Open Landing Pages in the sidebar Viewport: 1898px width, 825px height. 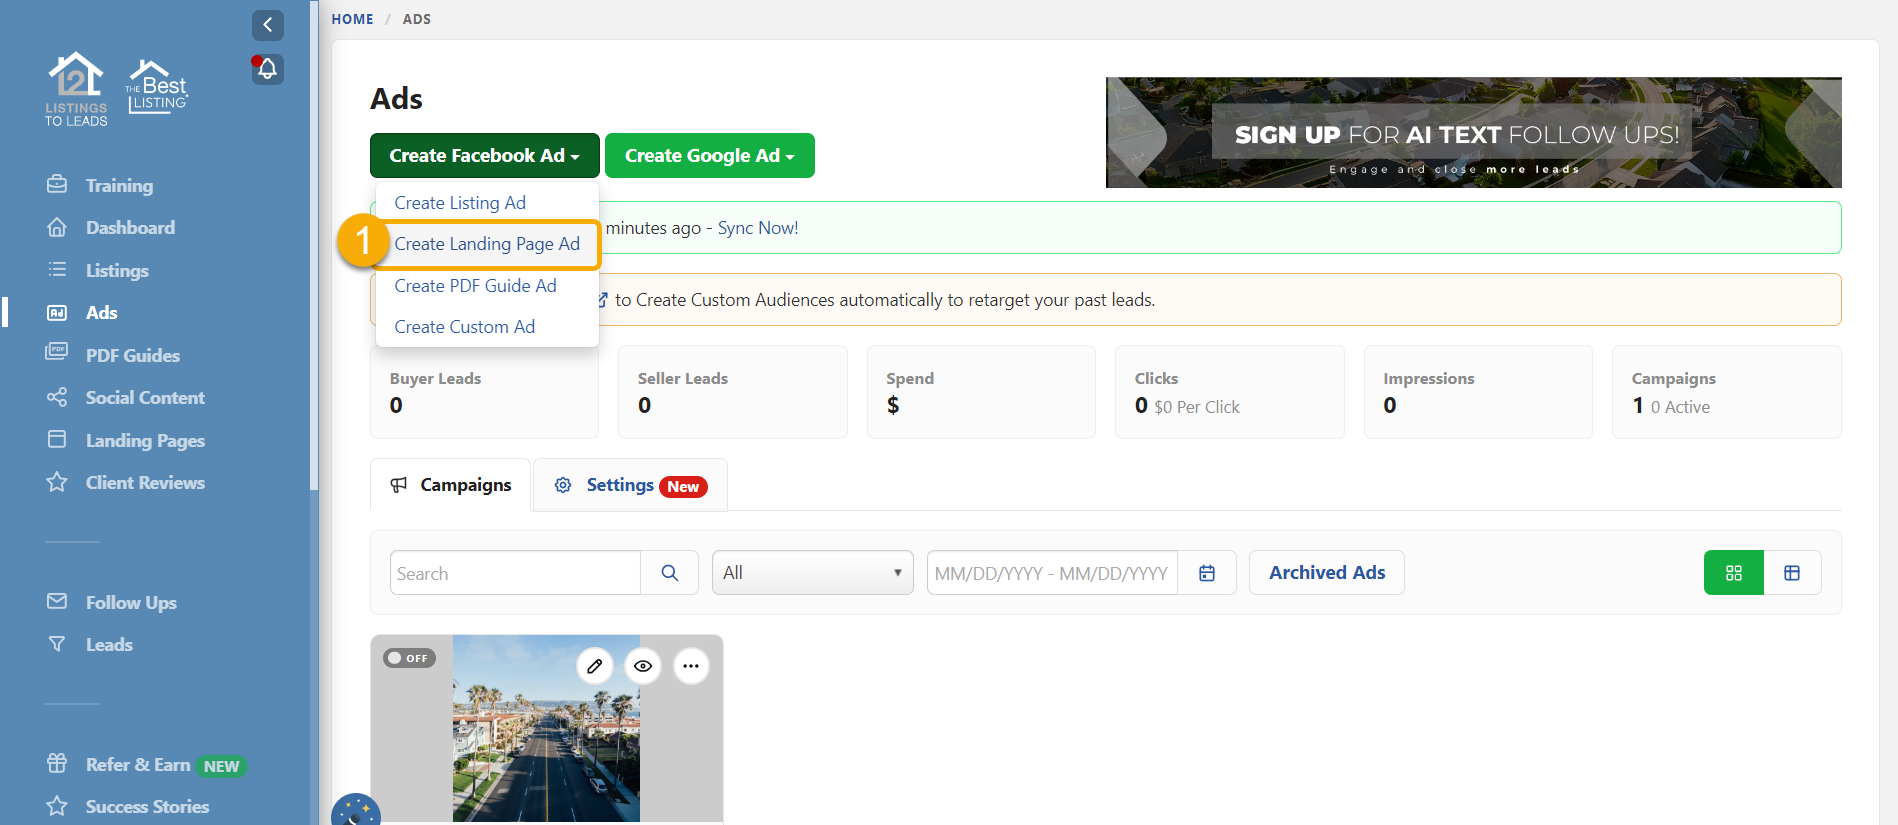(145, 440)
